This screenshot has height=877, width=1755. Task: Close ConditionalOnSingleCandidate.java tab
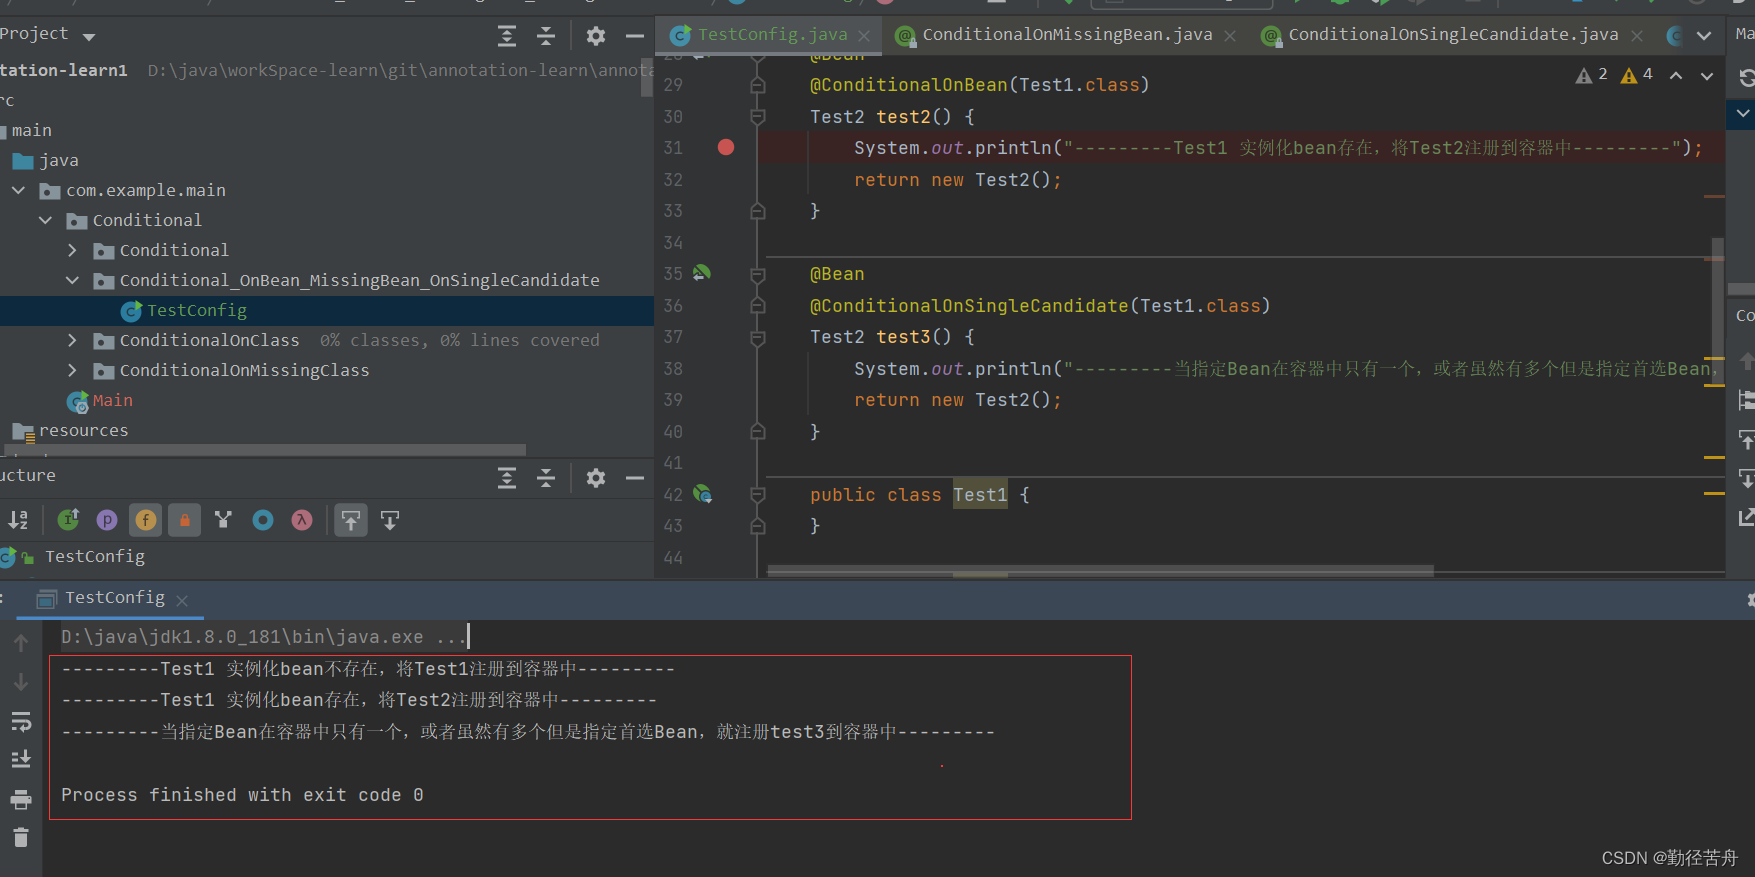point(1637,36)
